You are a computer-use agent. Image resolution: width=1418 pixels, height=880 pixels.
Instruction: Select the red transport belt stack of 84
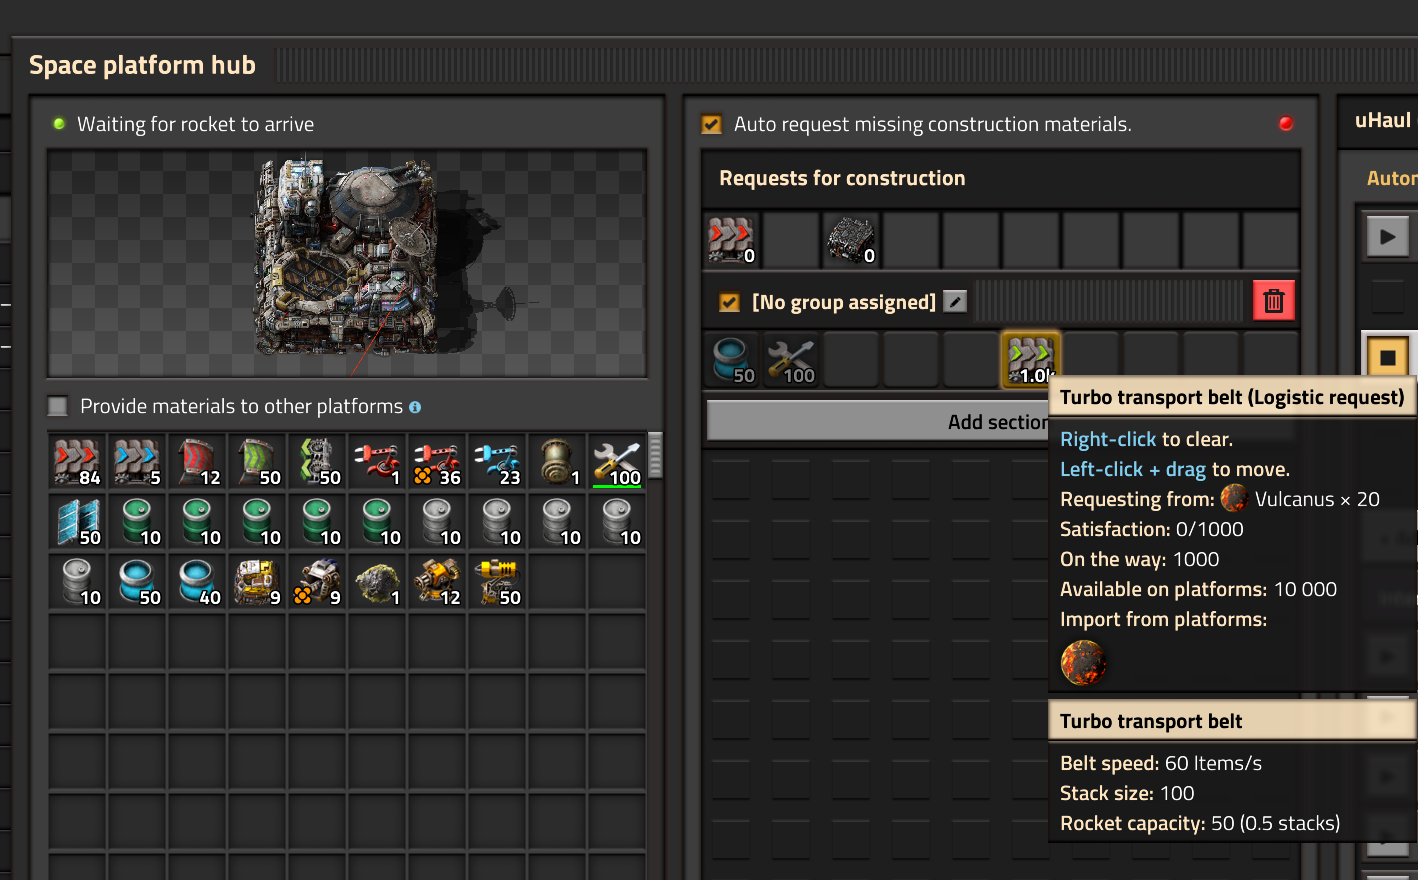coord(77,462)
